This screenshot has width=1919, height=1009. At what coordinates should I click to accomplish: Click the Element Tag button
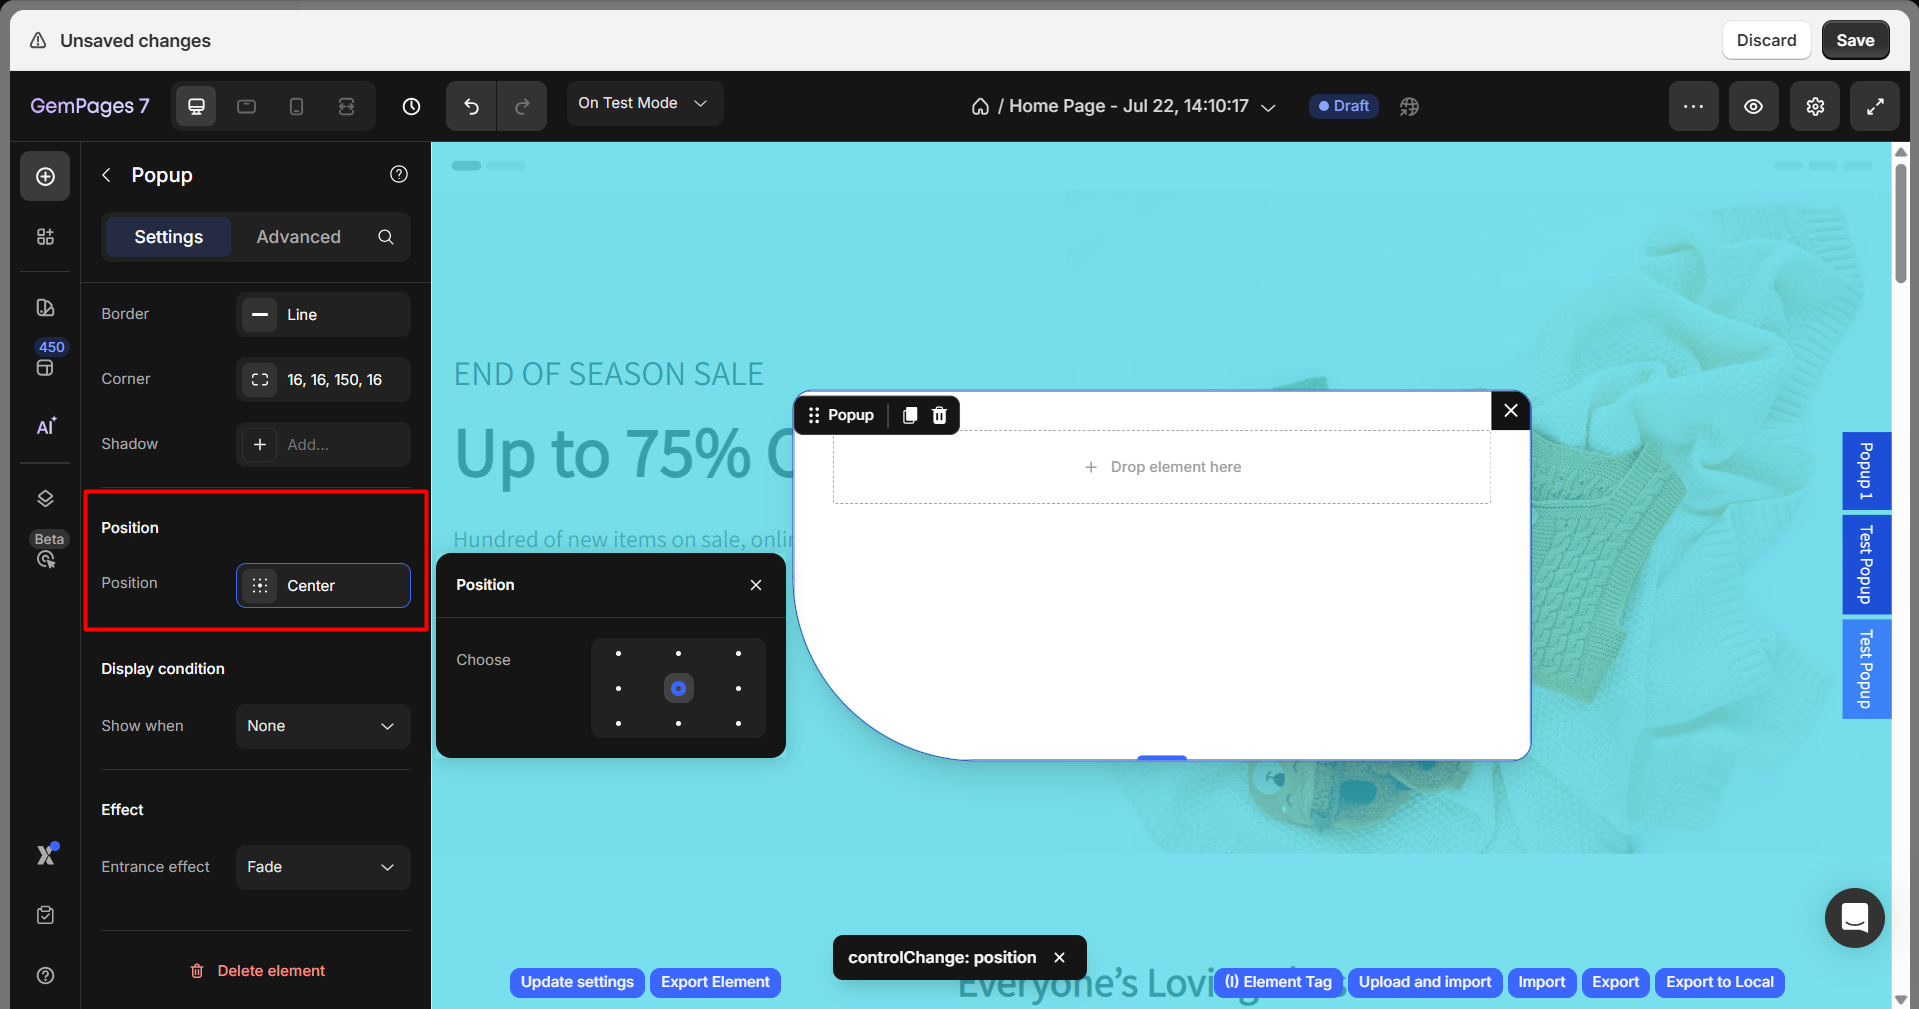(1278, 982)
